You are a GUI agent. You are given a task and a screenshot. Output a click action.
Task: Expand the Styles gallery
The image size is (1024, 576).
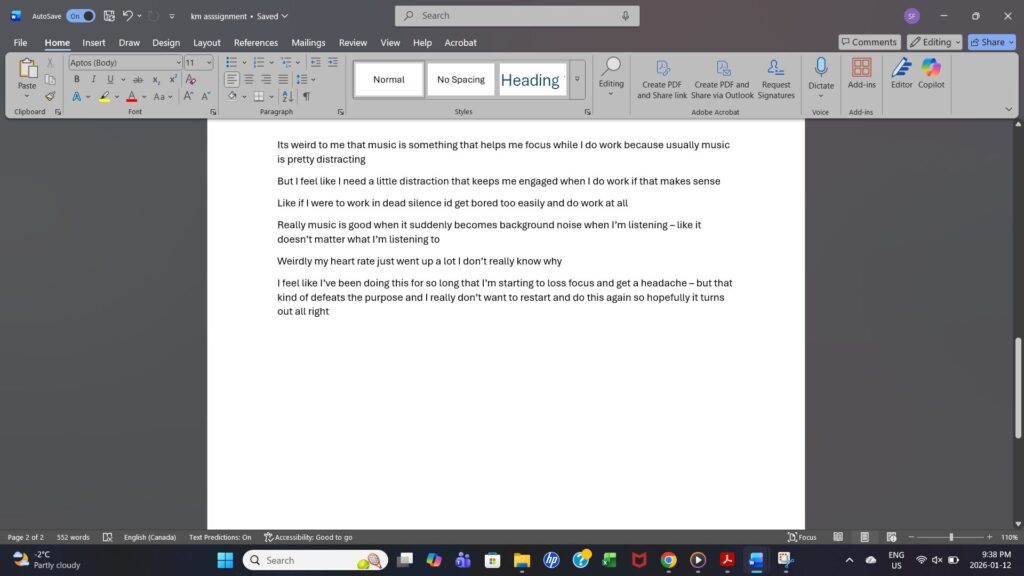tap(577, 80)
